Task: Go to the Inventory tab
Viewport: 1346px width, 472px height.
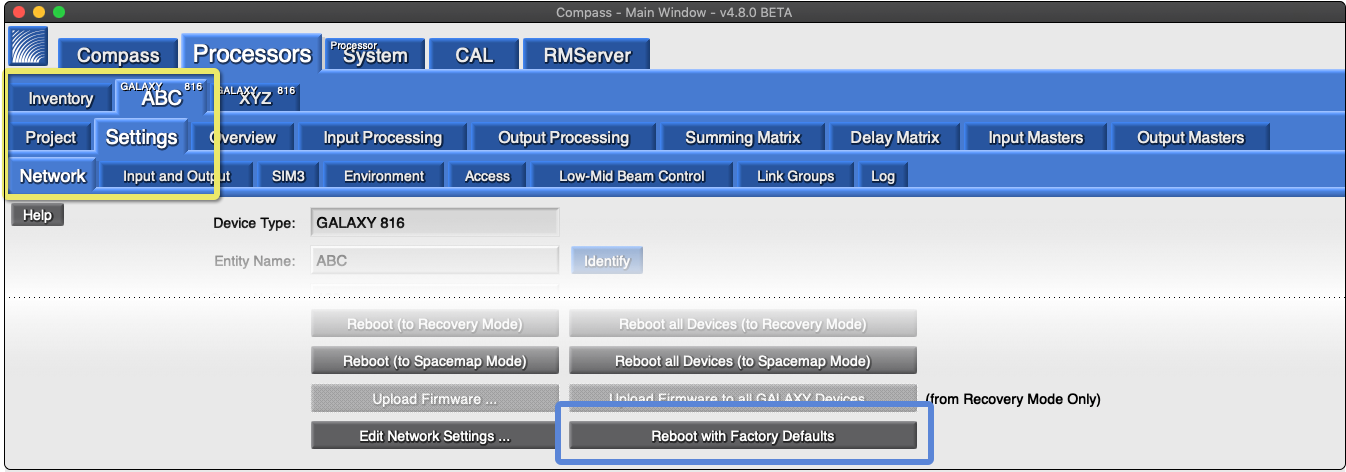Action: (60, 98)
